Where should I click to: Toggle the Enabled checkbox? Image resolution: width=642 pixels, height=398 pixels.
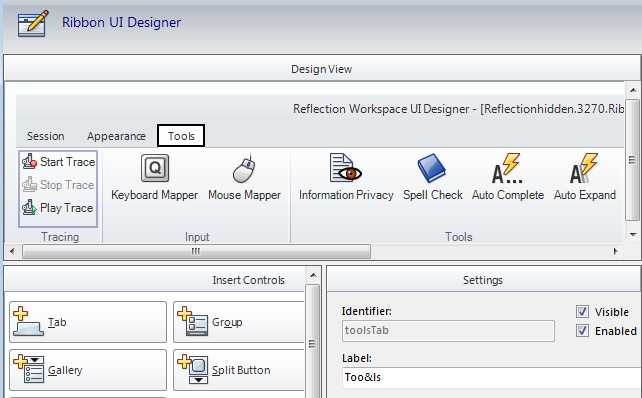[x=582, y=330]
